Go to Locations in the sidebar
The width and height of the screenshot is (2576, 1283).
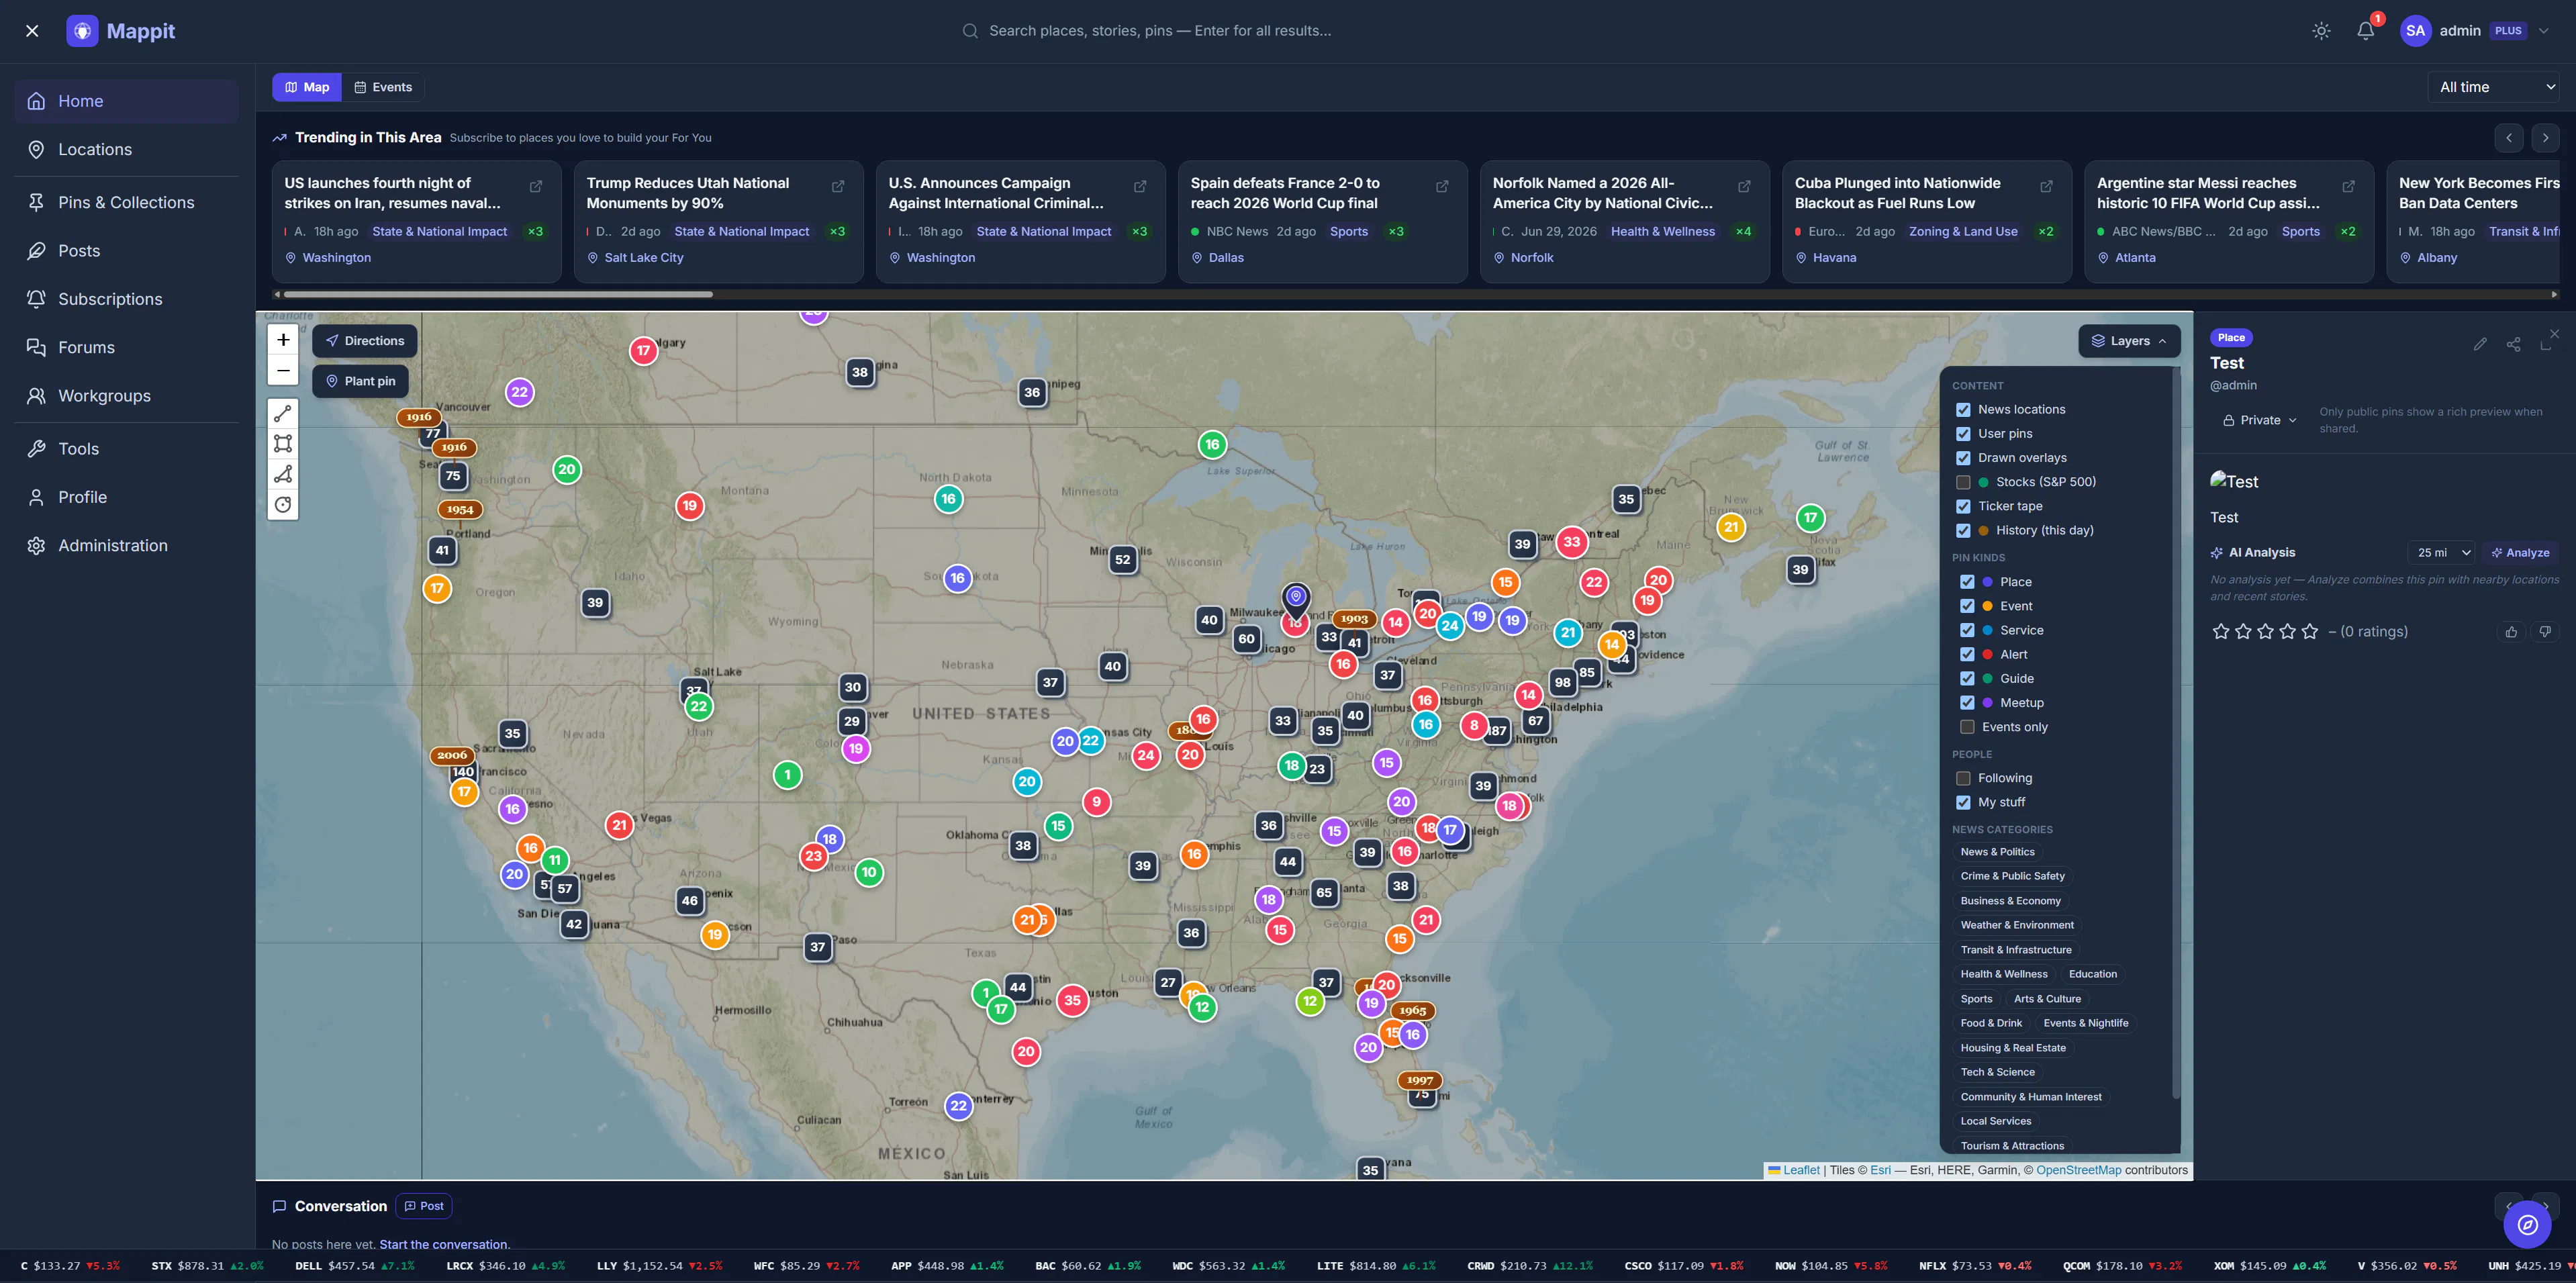(126, 150)
